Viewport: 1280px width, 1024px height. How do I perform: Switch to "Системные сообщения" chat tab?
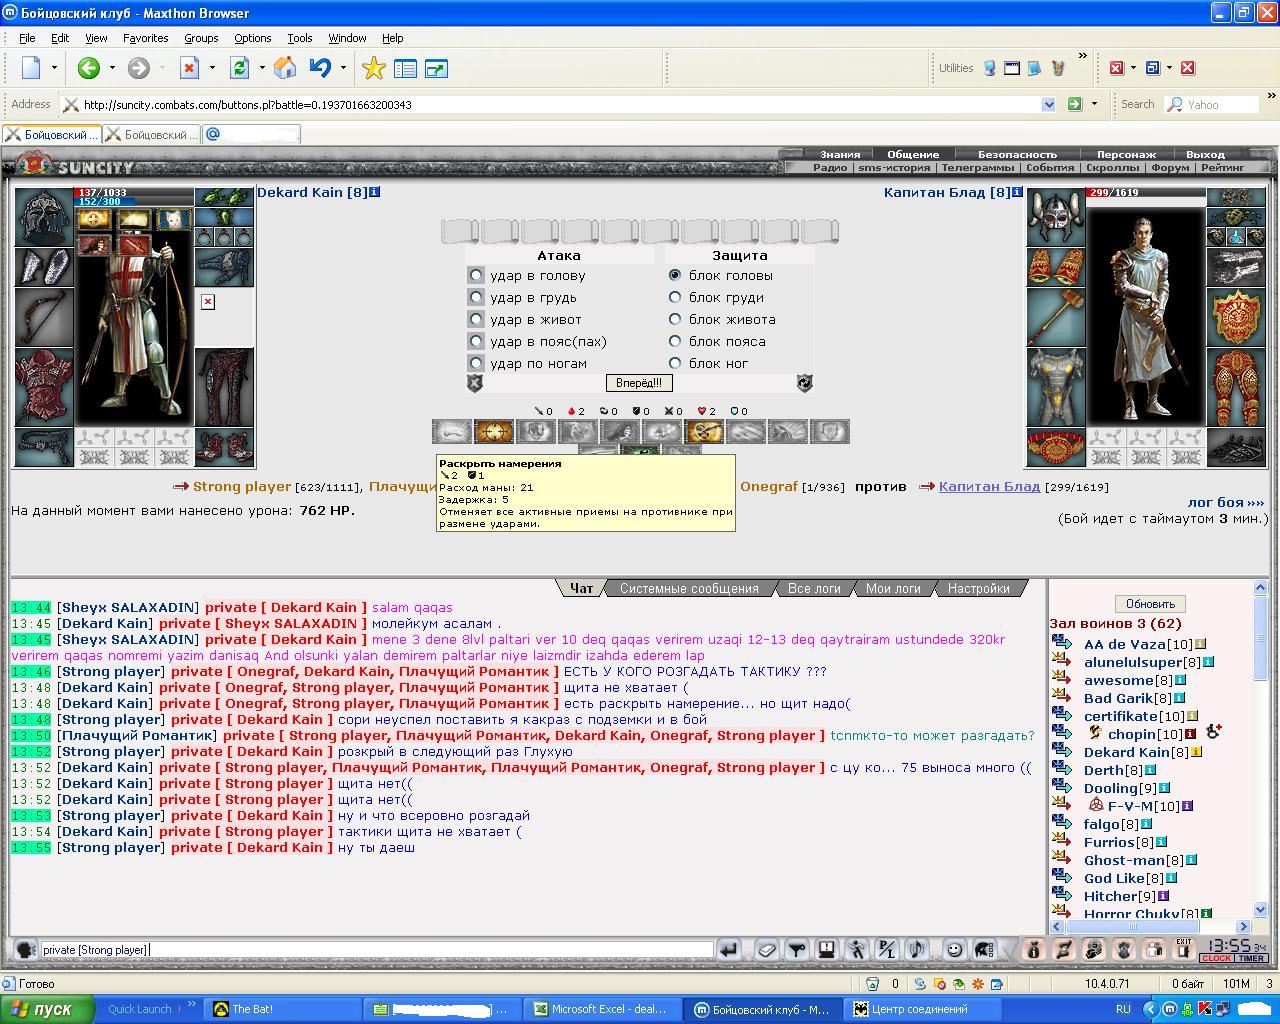click(x=689, y=588)
